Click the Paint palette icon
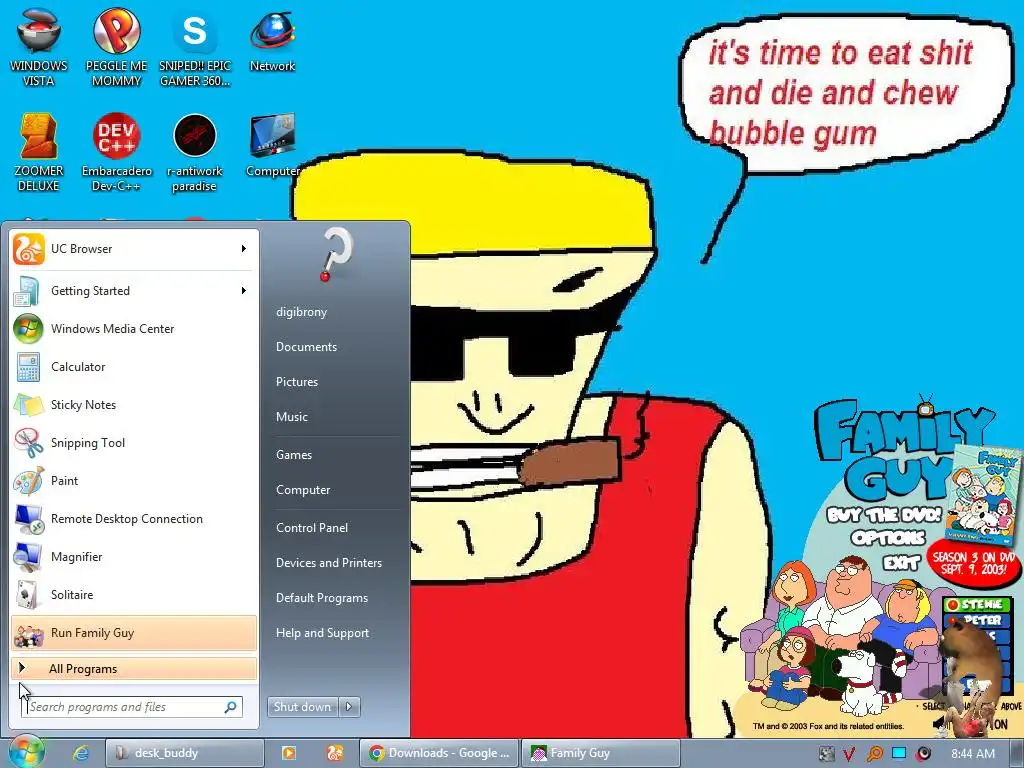The height and width of the screenshot is (768, 1024). point(28,481)
